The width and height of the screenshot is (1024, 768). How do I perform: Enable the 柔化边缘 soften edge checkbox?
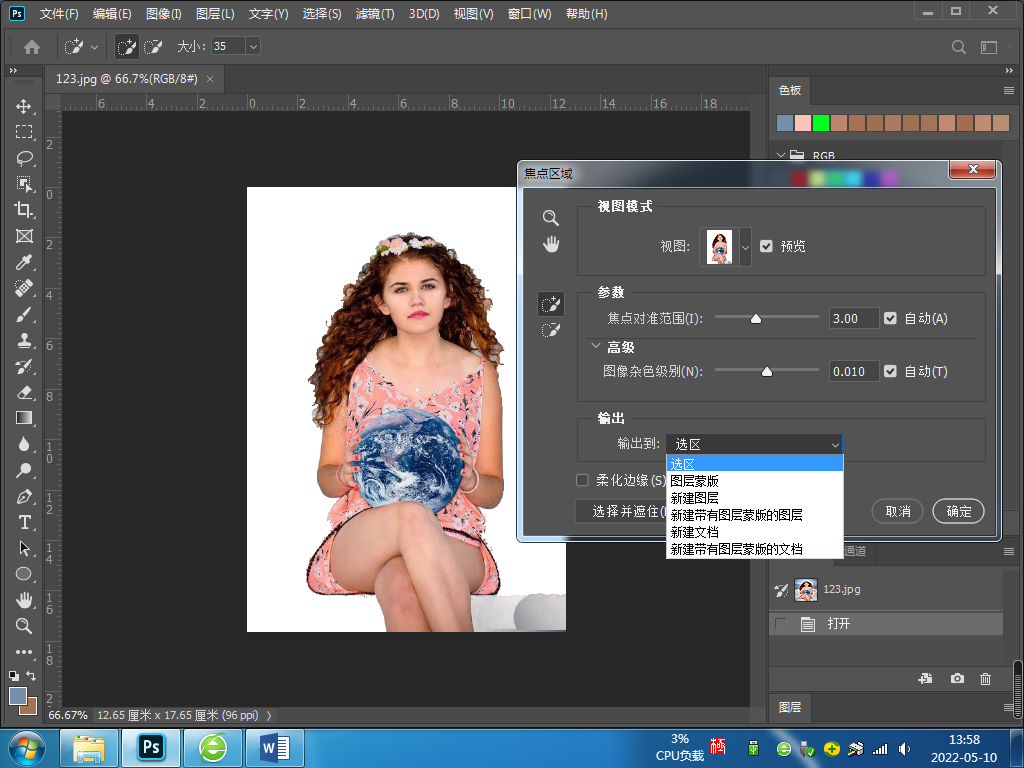coord(583,480)
